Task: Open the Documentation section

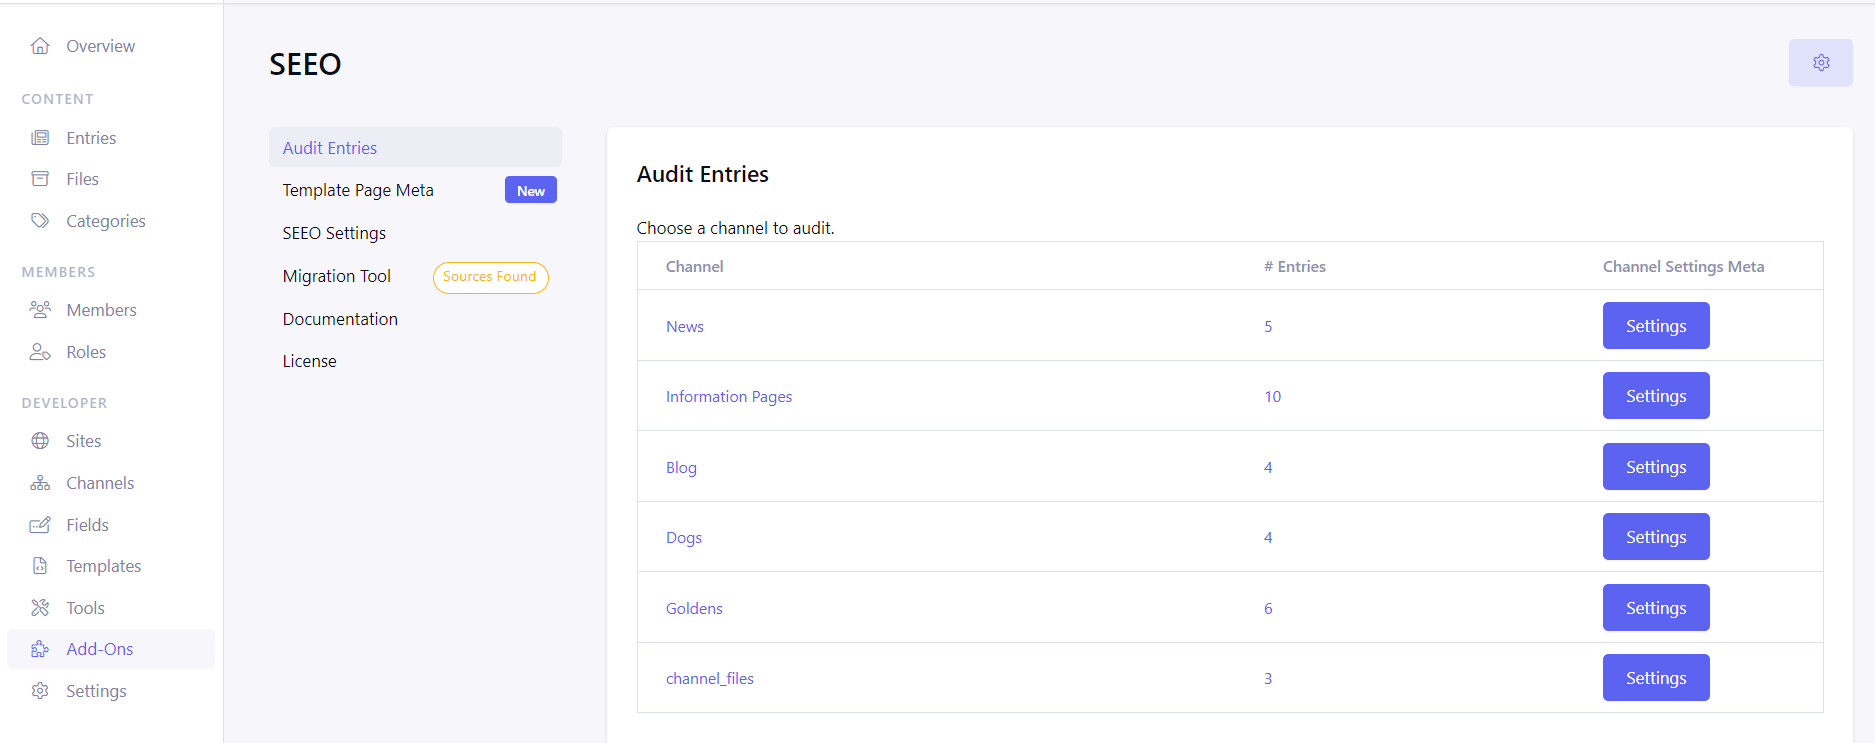Action: point(340,319)
